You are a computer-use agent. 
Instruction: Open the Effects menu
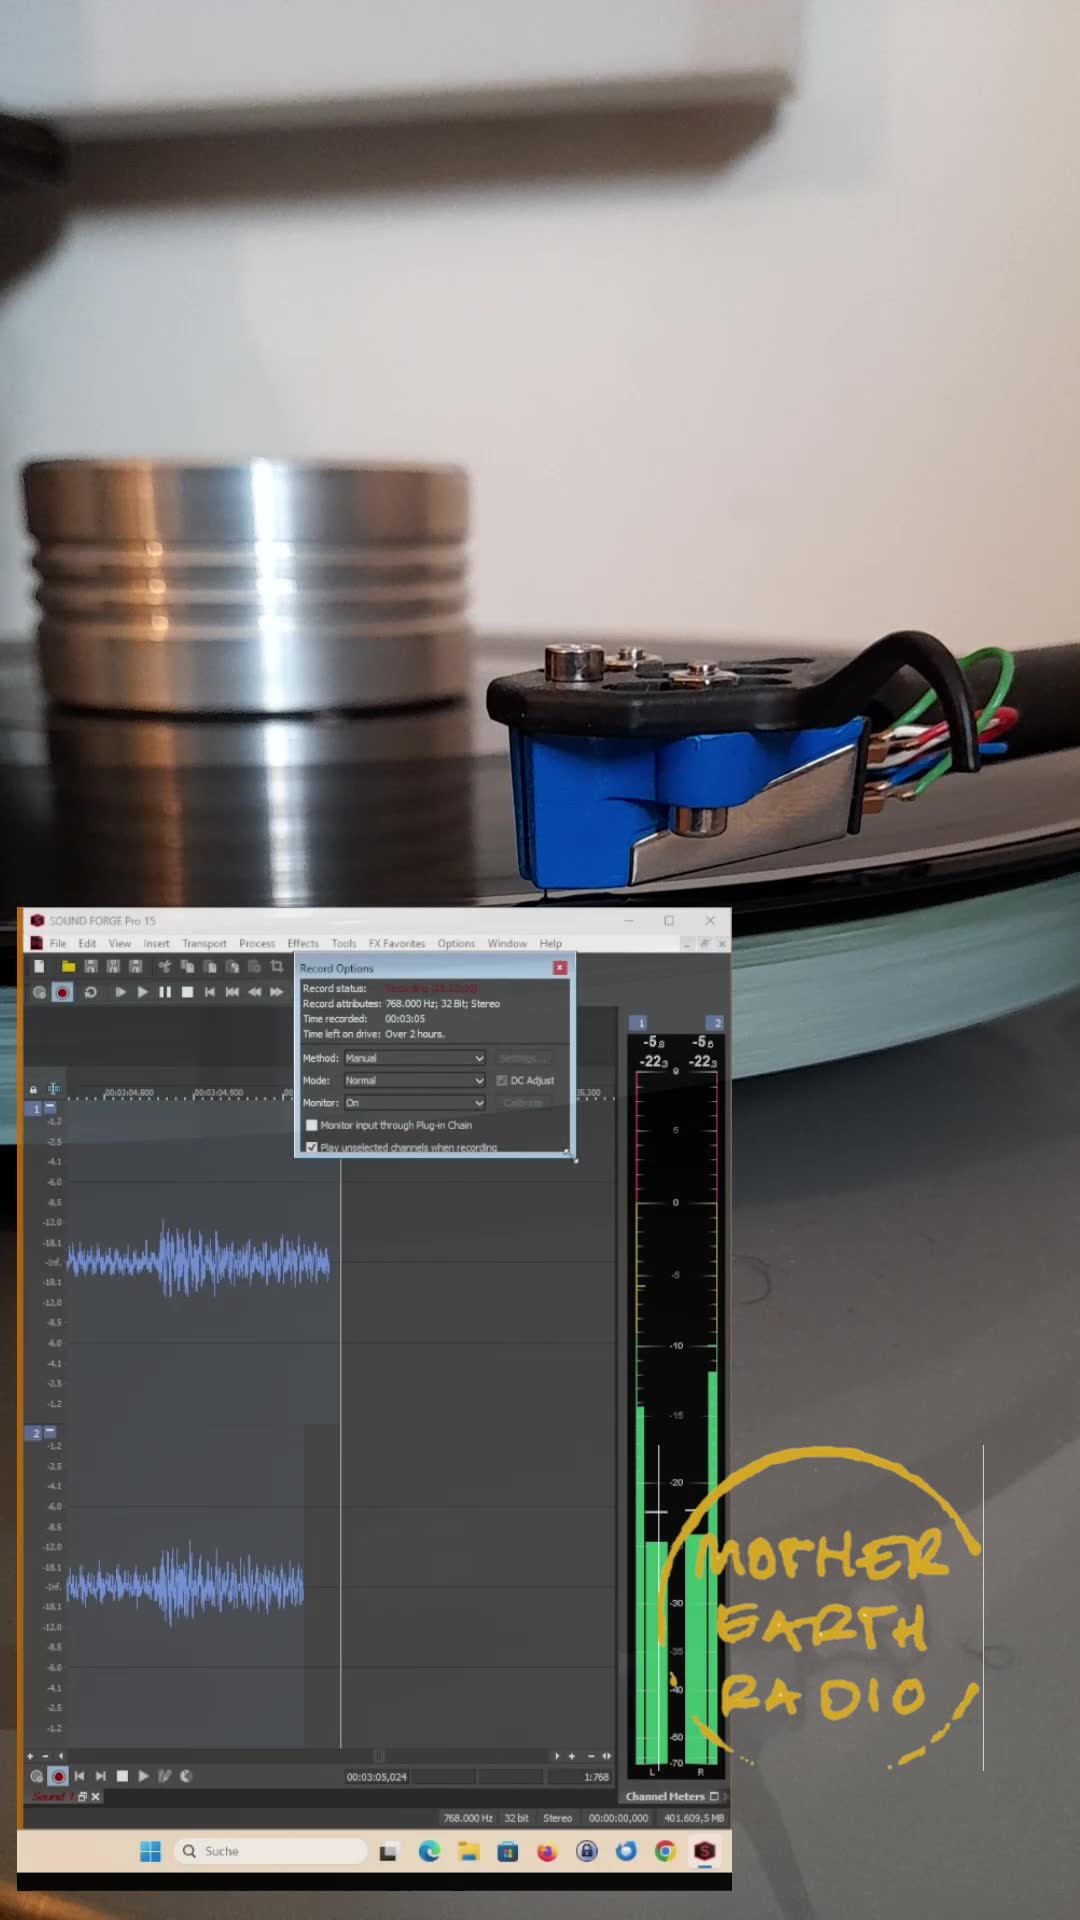pos(303,943)
